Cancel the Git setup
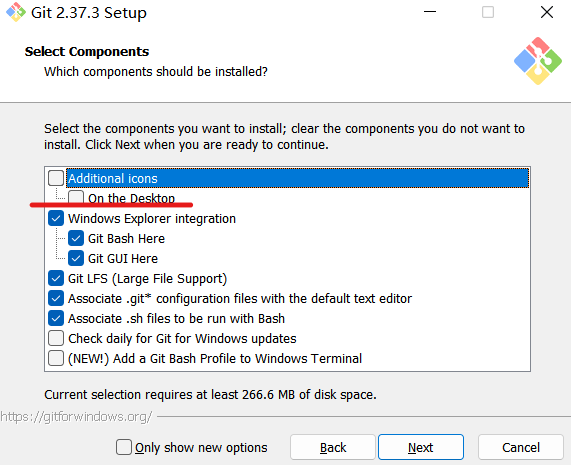The image size is (571, 465). (521, 447)
